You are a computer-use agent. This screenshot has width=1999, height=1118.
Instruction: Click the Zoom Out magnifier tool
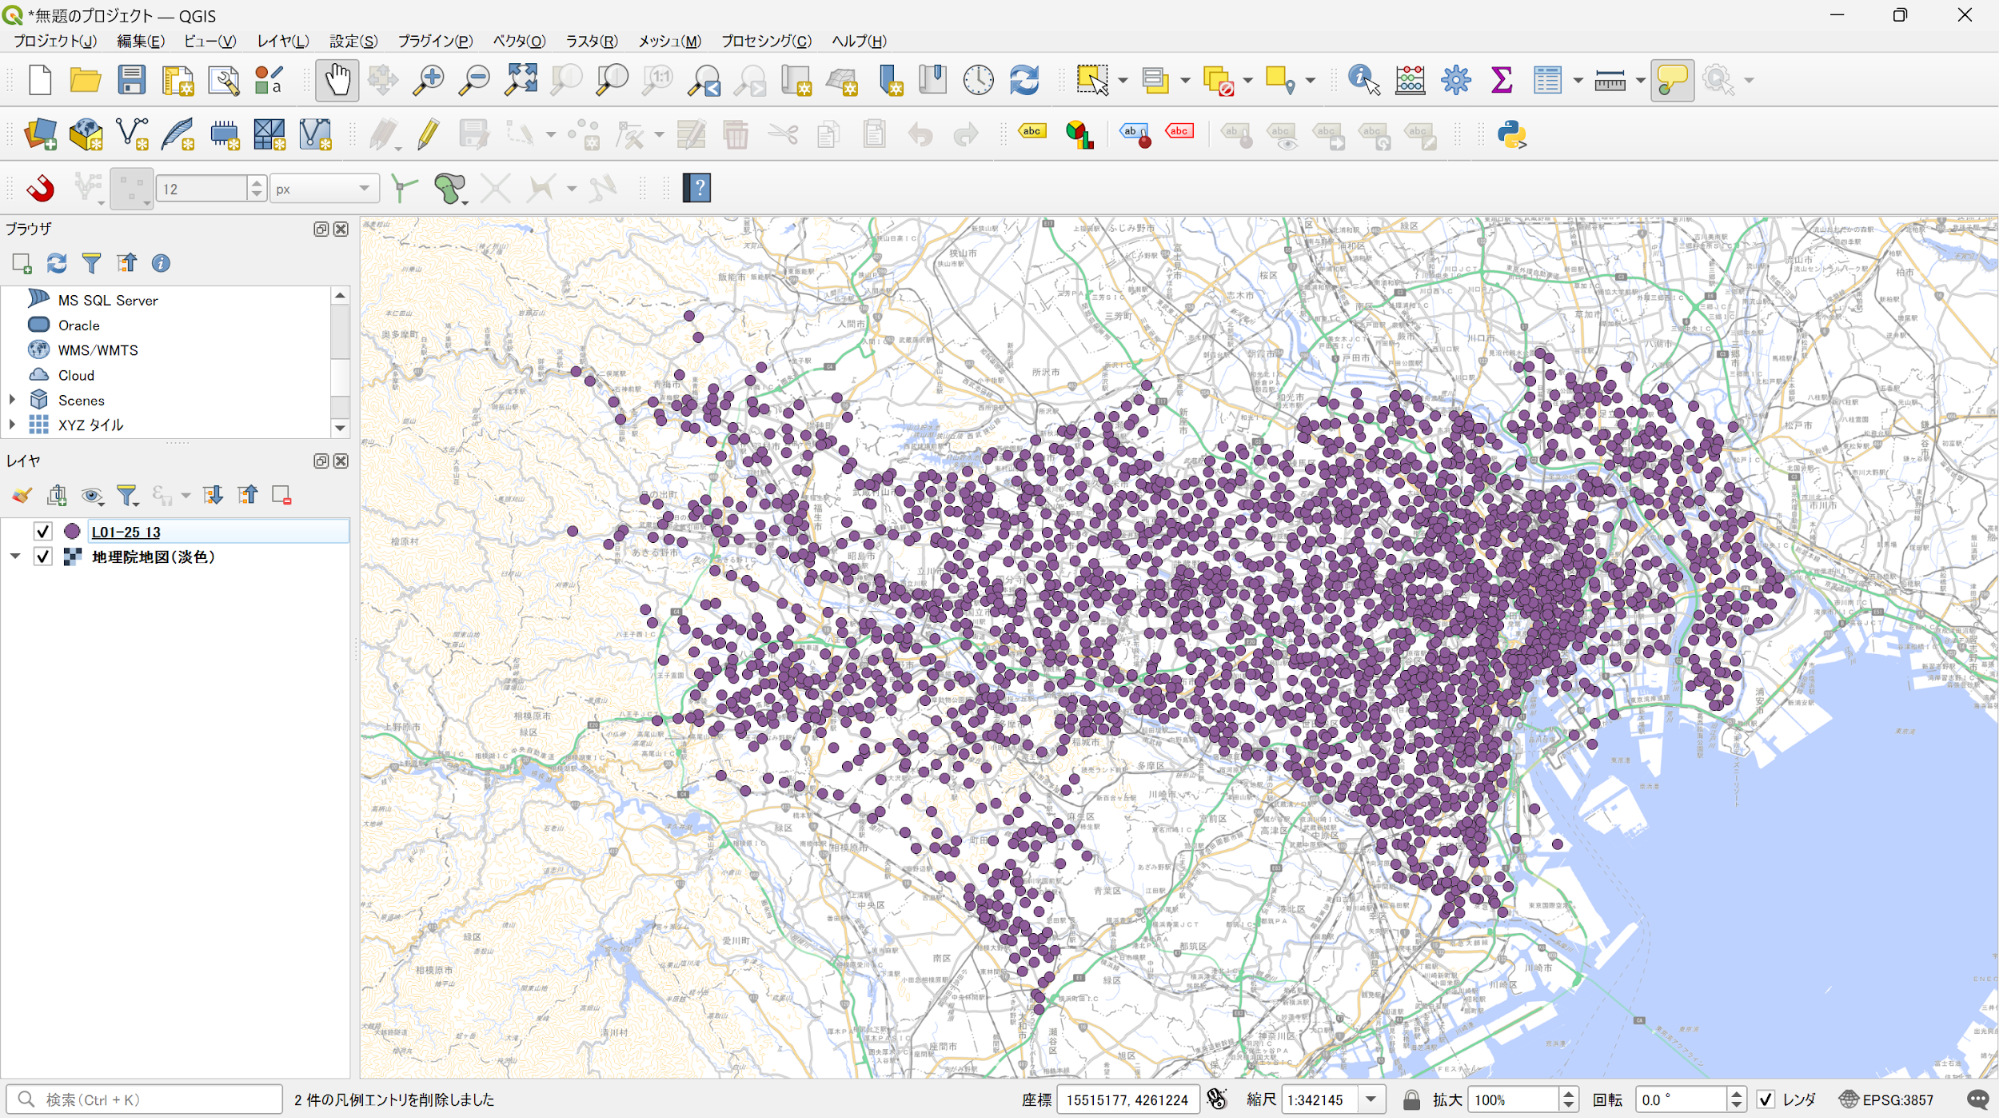tap(474, 80)
